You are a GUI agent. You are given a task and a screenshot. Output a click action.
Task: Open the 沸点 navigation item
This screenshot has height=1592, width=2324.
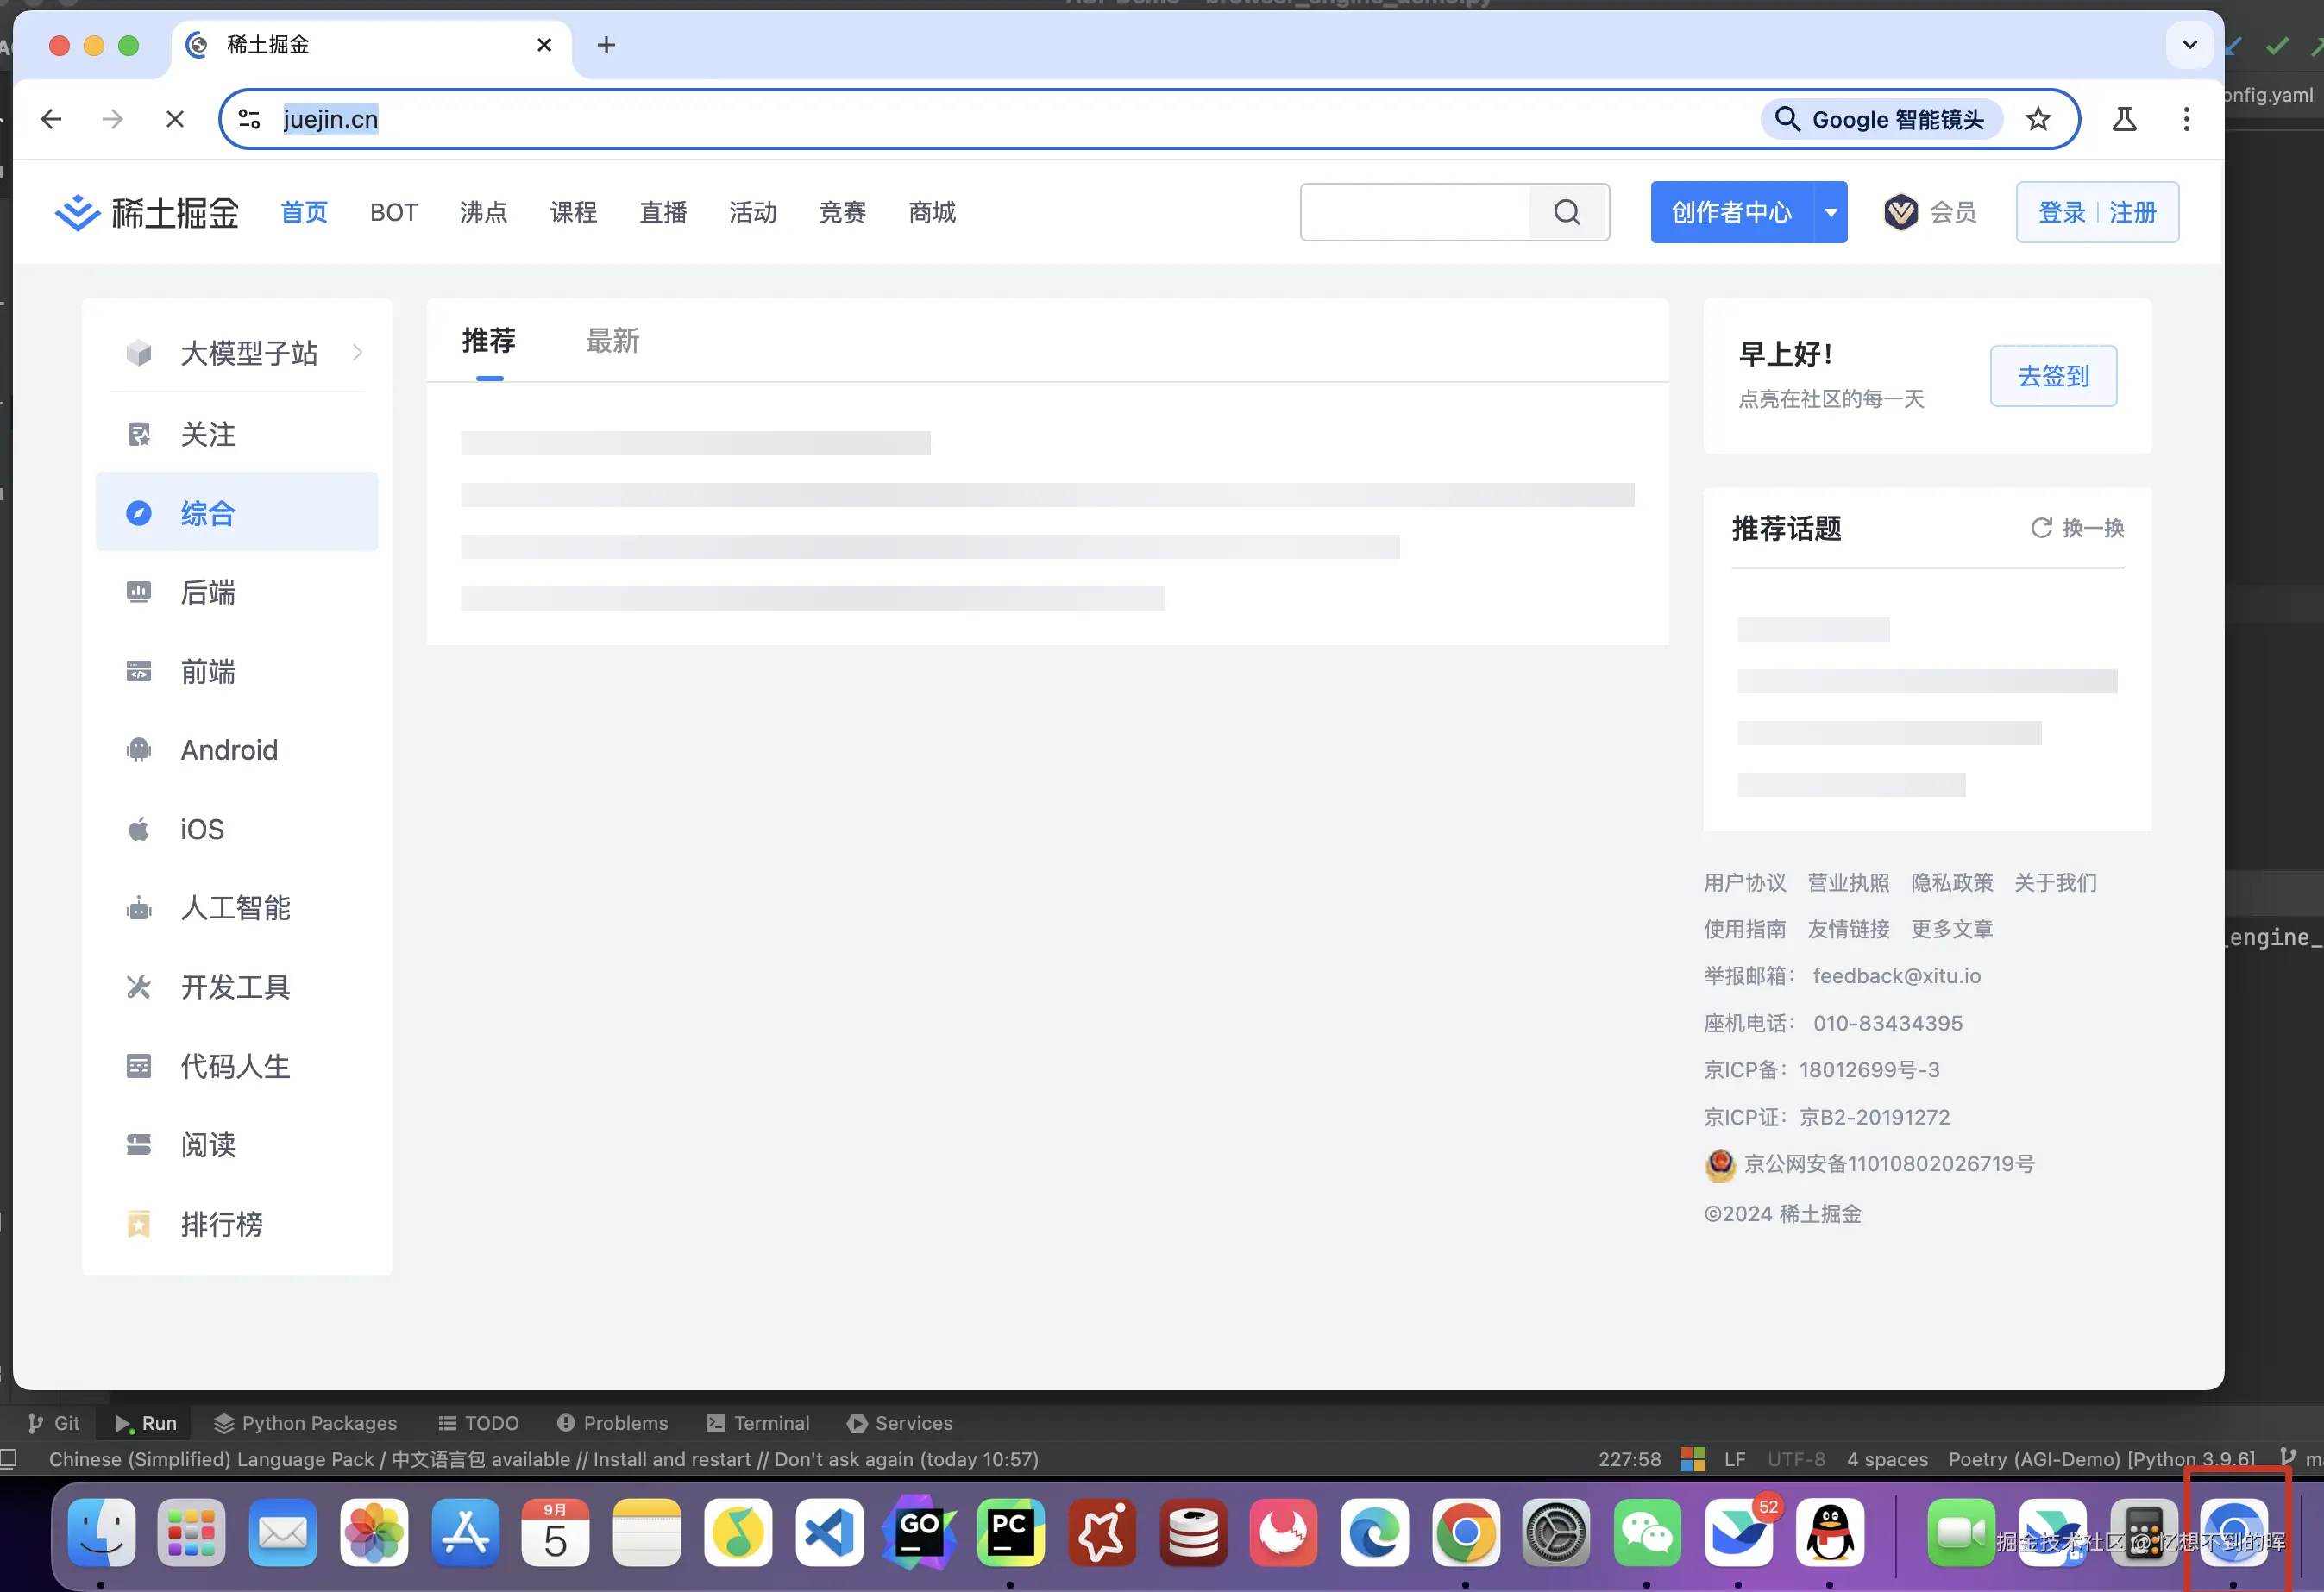pyautogui.click(x=483, y=212)
